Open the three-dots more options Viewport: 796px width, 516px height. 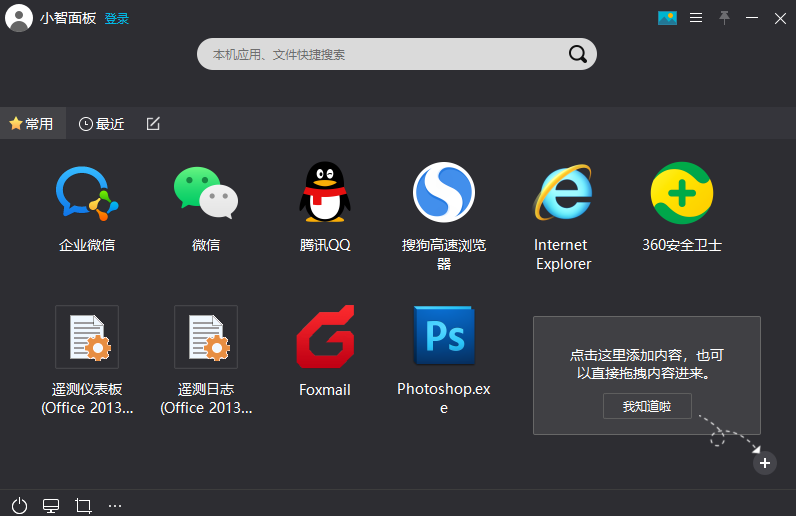click(115, 505)
